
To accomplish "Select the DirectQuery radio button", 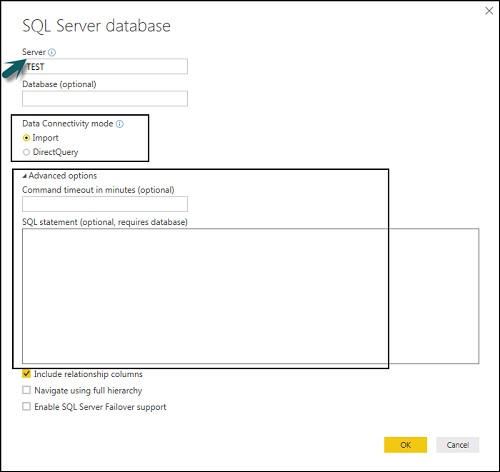I will click(x=26, y=152).
